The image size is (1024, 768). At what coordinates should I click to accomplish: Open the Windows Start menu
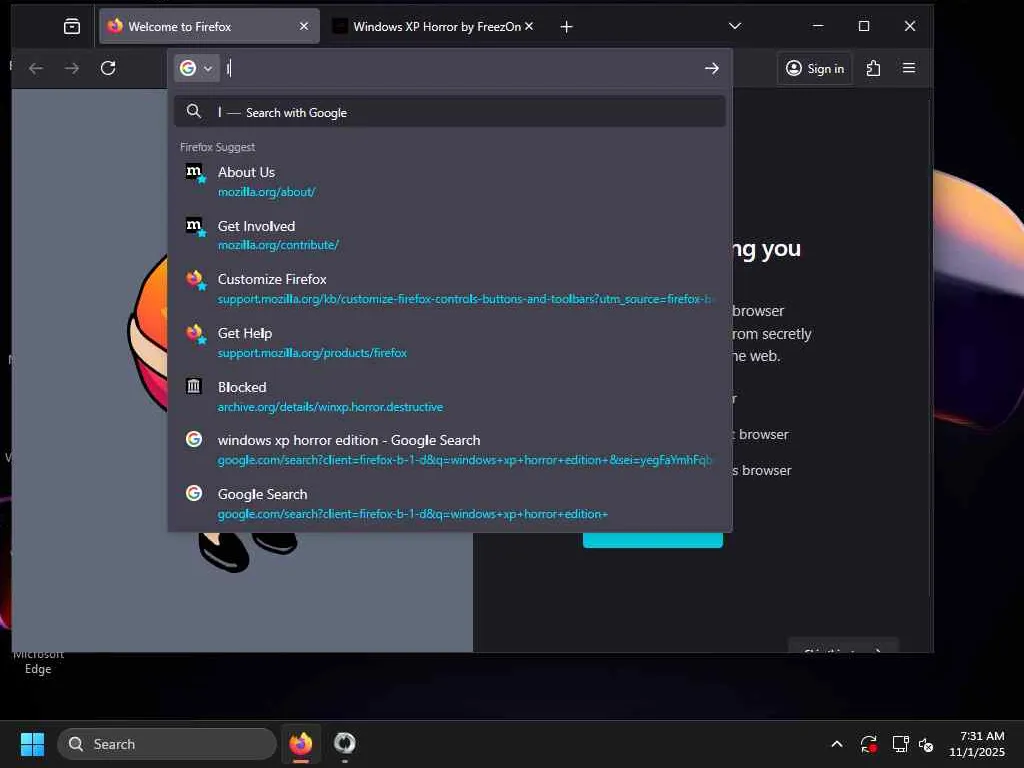[x=32, y=744]
